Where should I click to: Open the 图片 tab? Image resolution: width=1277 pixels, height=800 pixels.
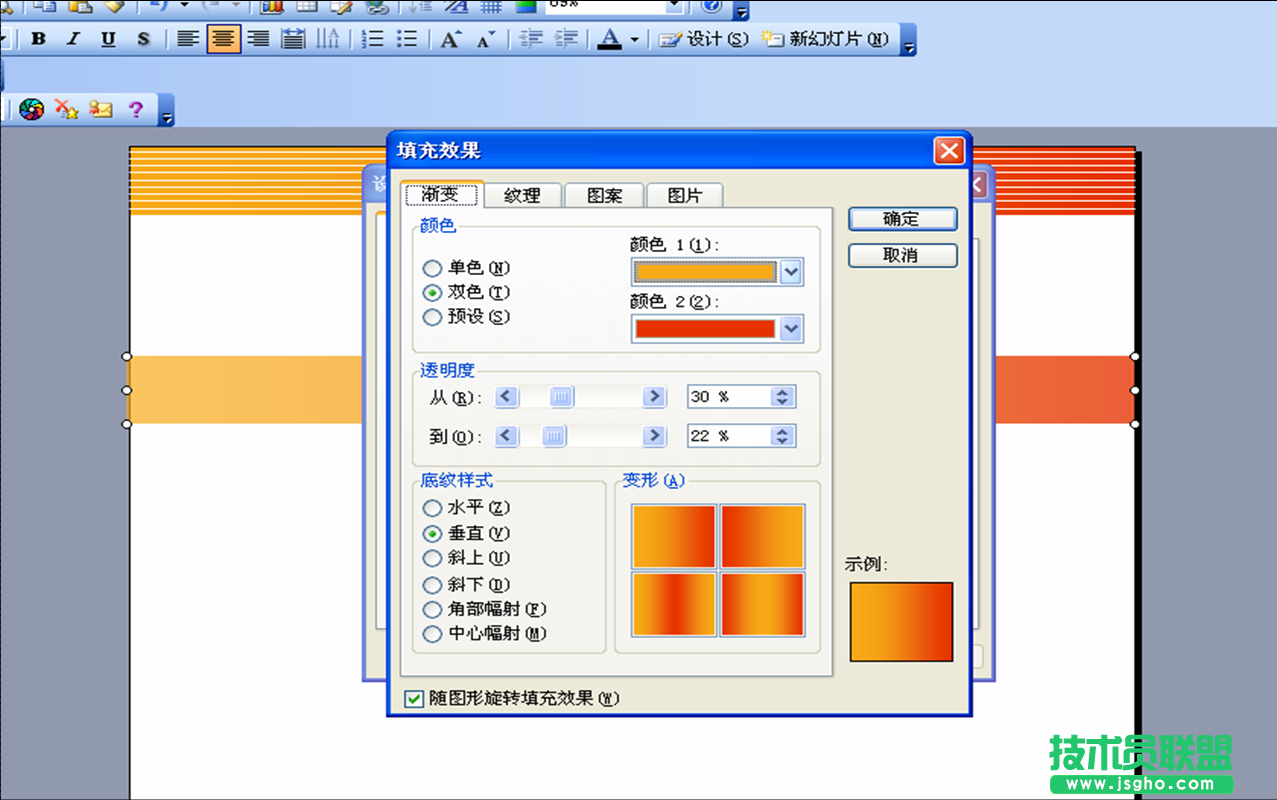pos(684,196)
